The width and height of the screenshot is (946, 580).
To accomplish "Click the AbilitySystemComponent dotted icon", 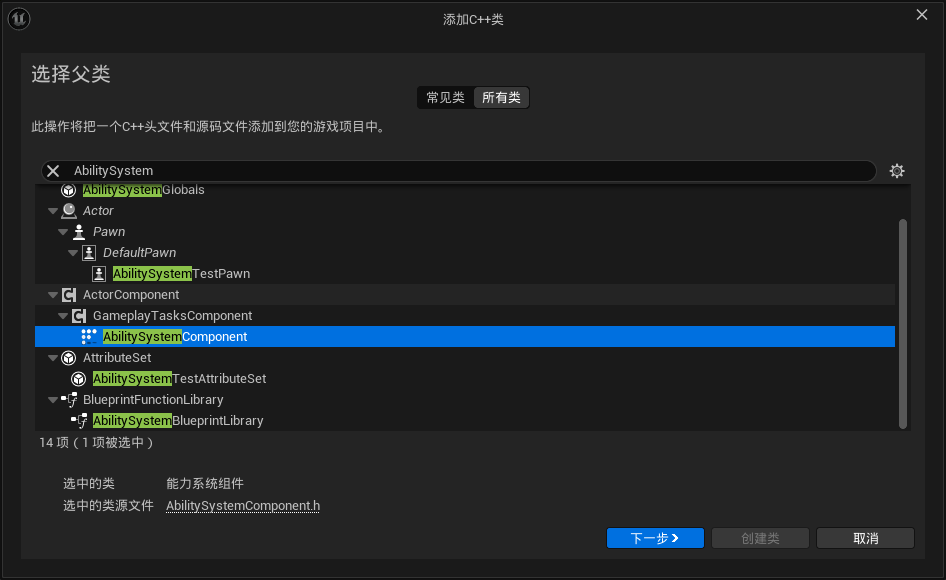I will tap(89, 337).
